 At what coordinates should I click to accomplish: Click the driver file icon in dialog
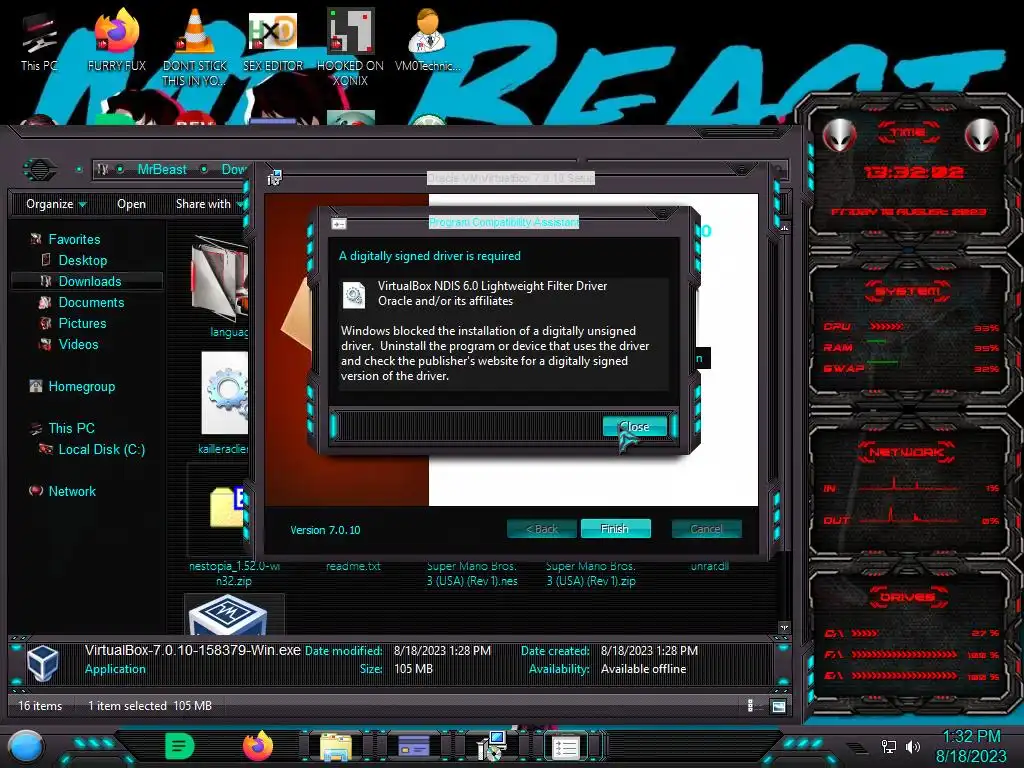[354, 295]
